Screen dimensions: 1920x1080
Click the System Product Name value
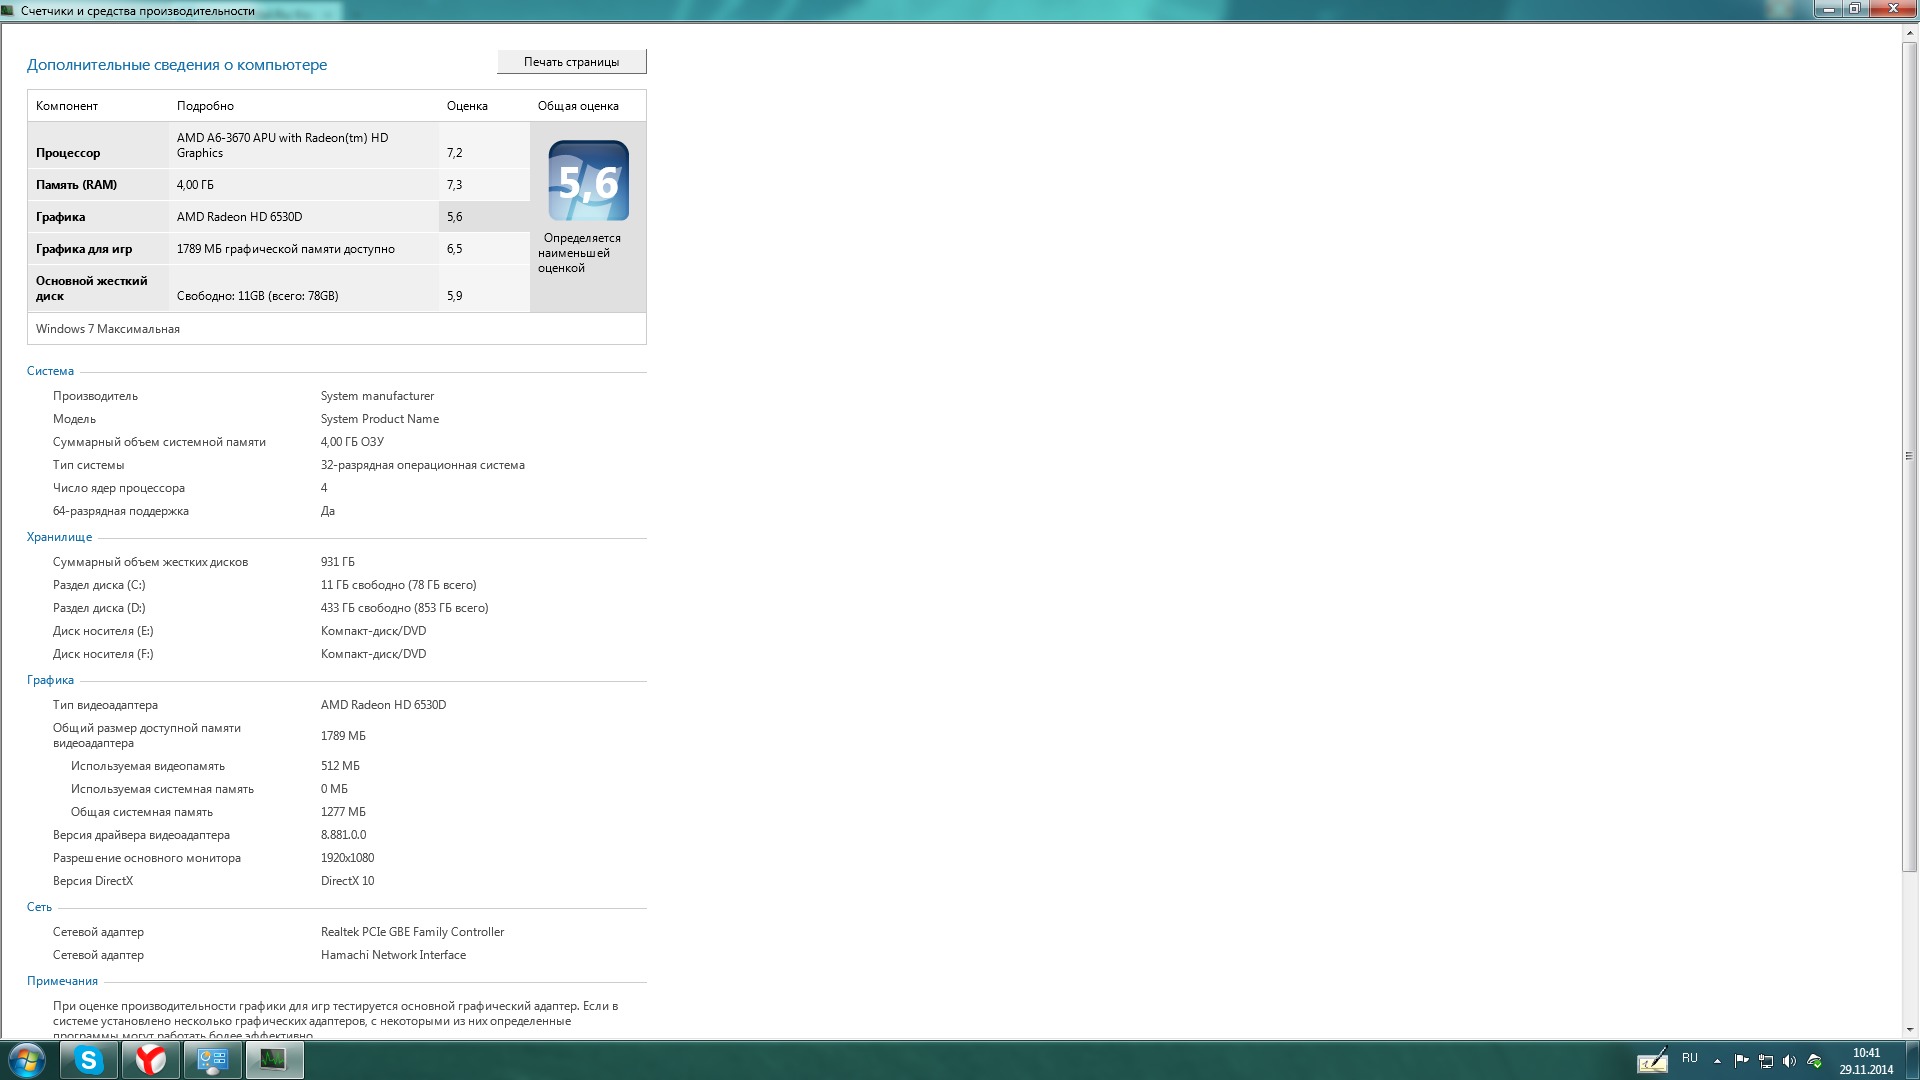tap(380, 419)
